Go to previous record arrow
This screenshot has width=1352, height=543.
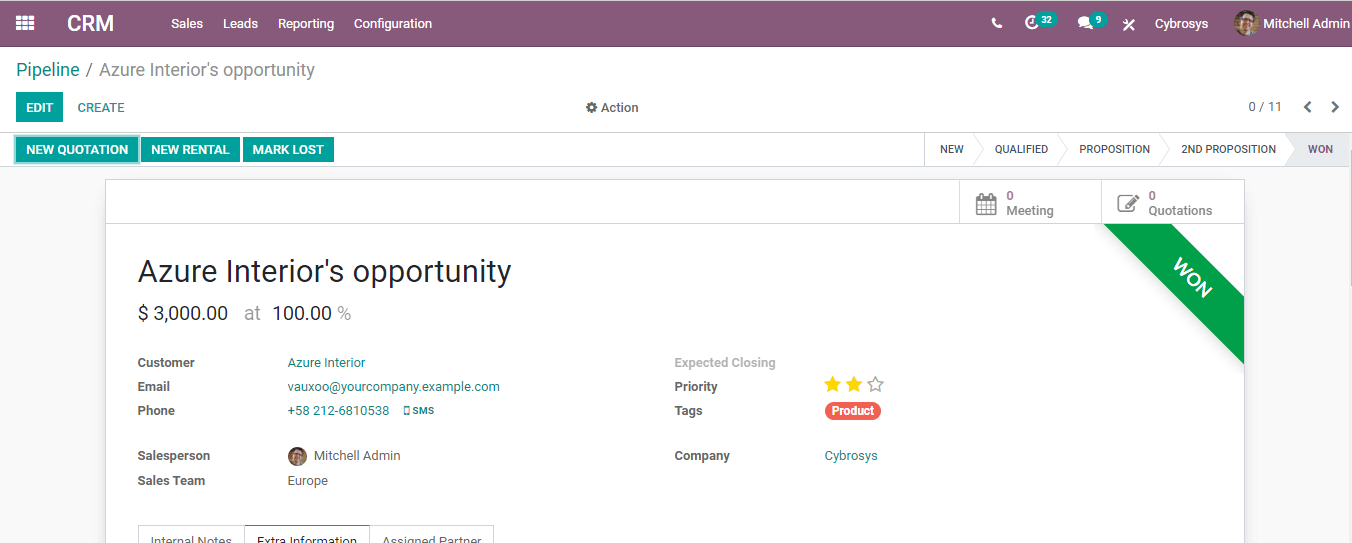click(1307, 107)
